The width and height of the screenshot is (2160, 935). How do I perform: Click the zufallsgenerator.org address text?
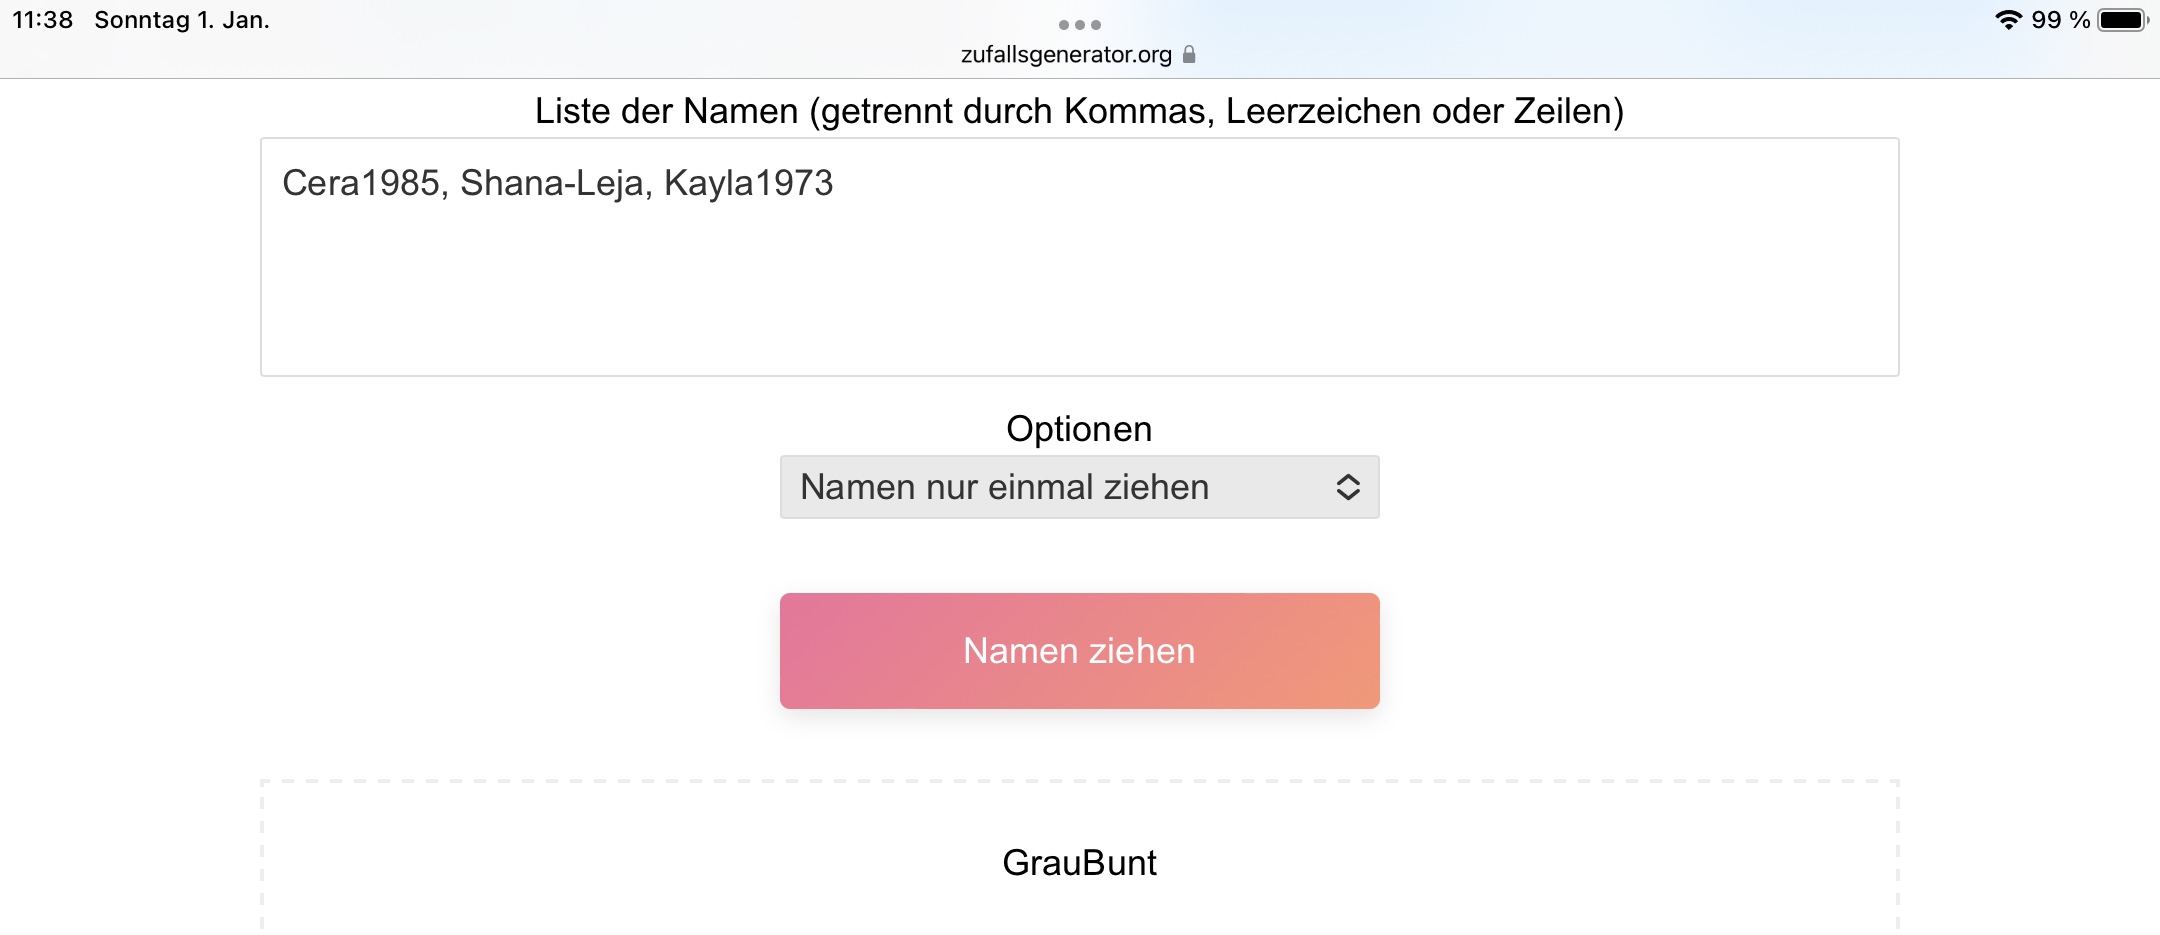[1065, 54]
